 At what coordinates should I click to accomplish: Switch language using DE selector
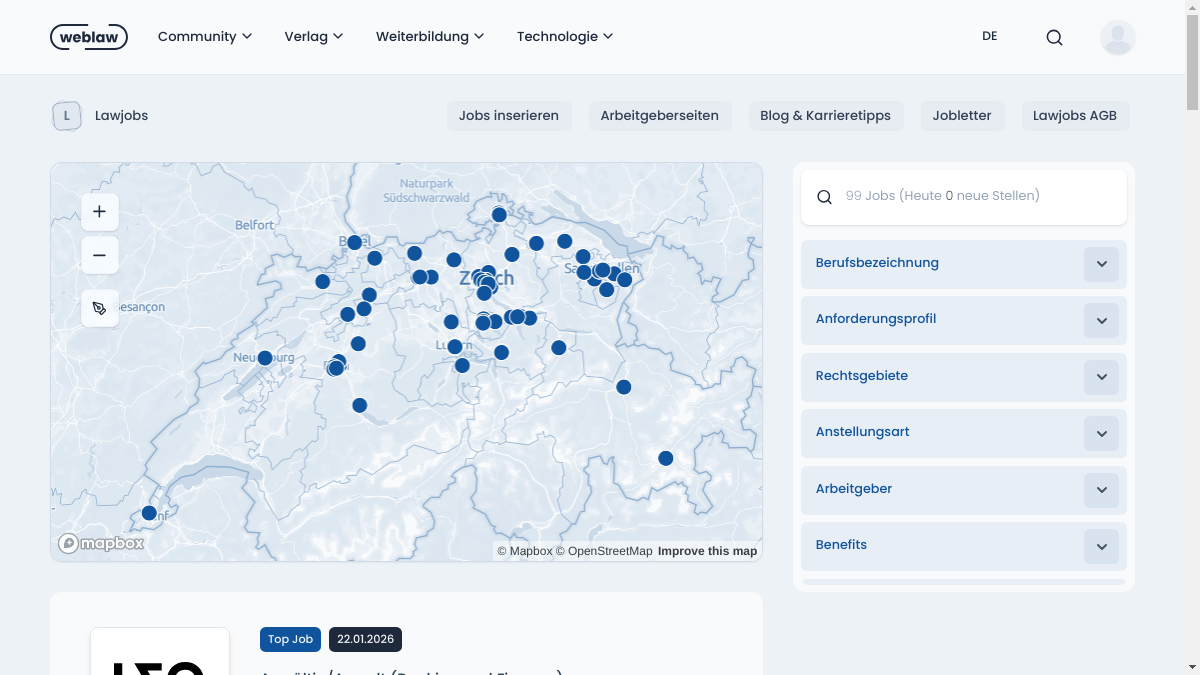tap(989, 36)
